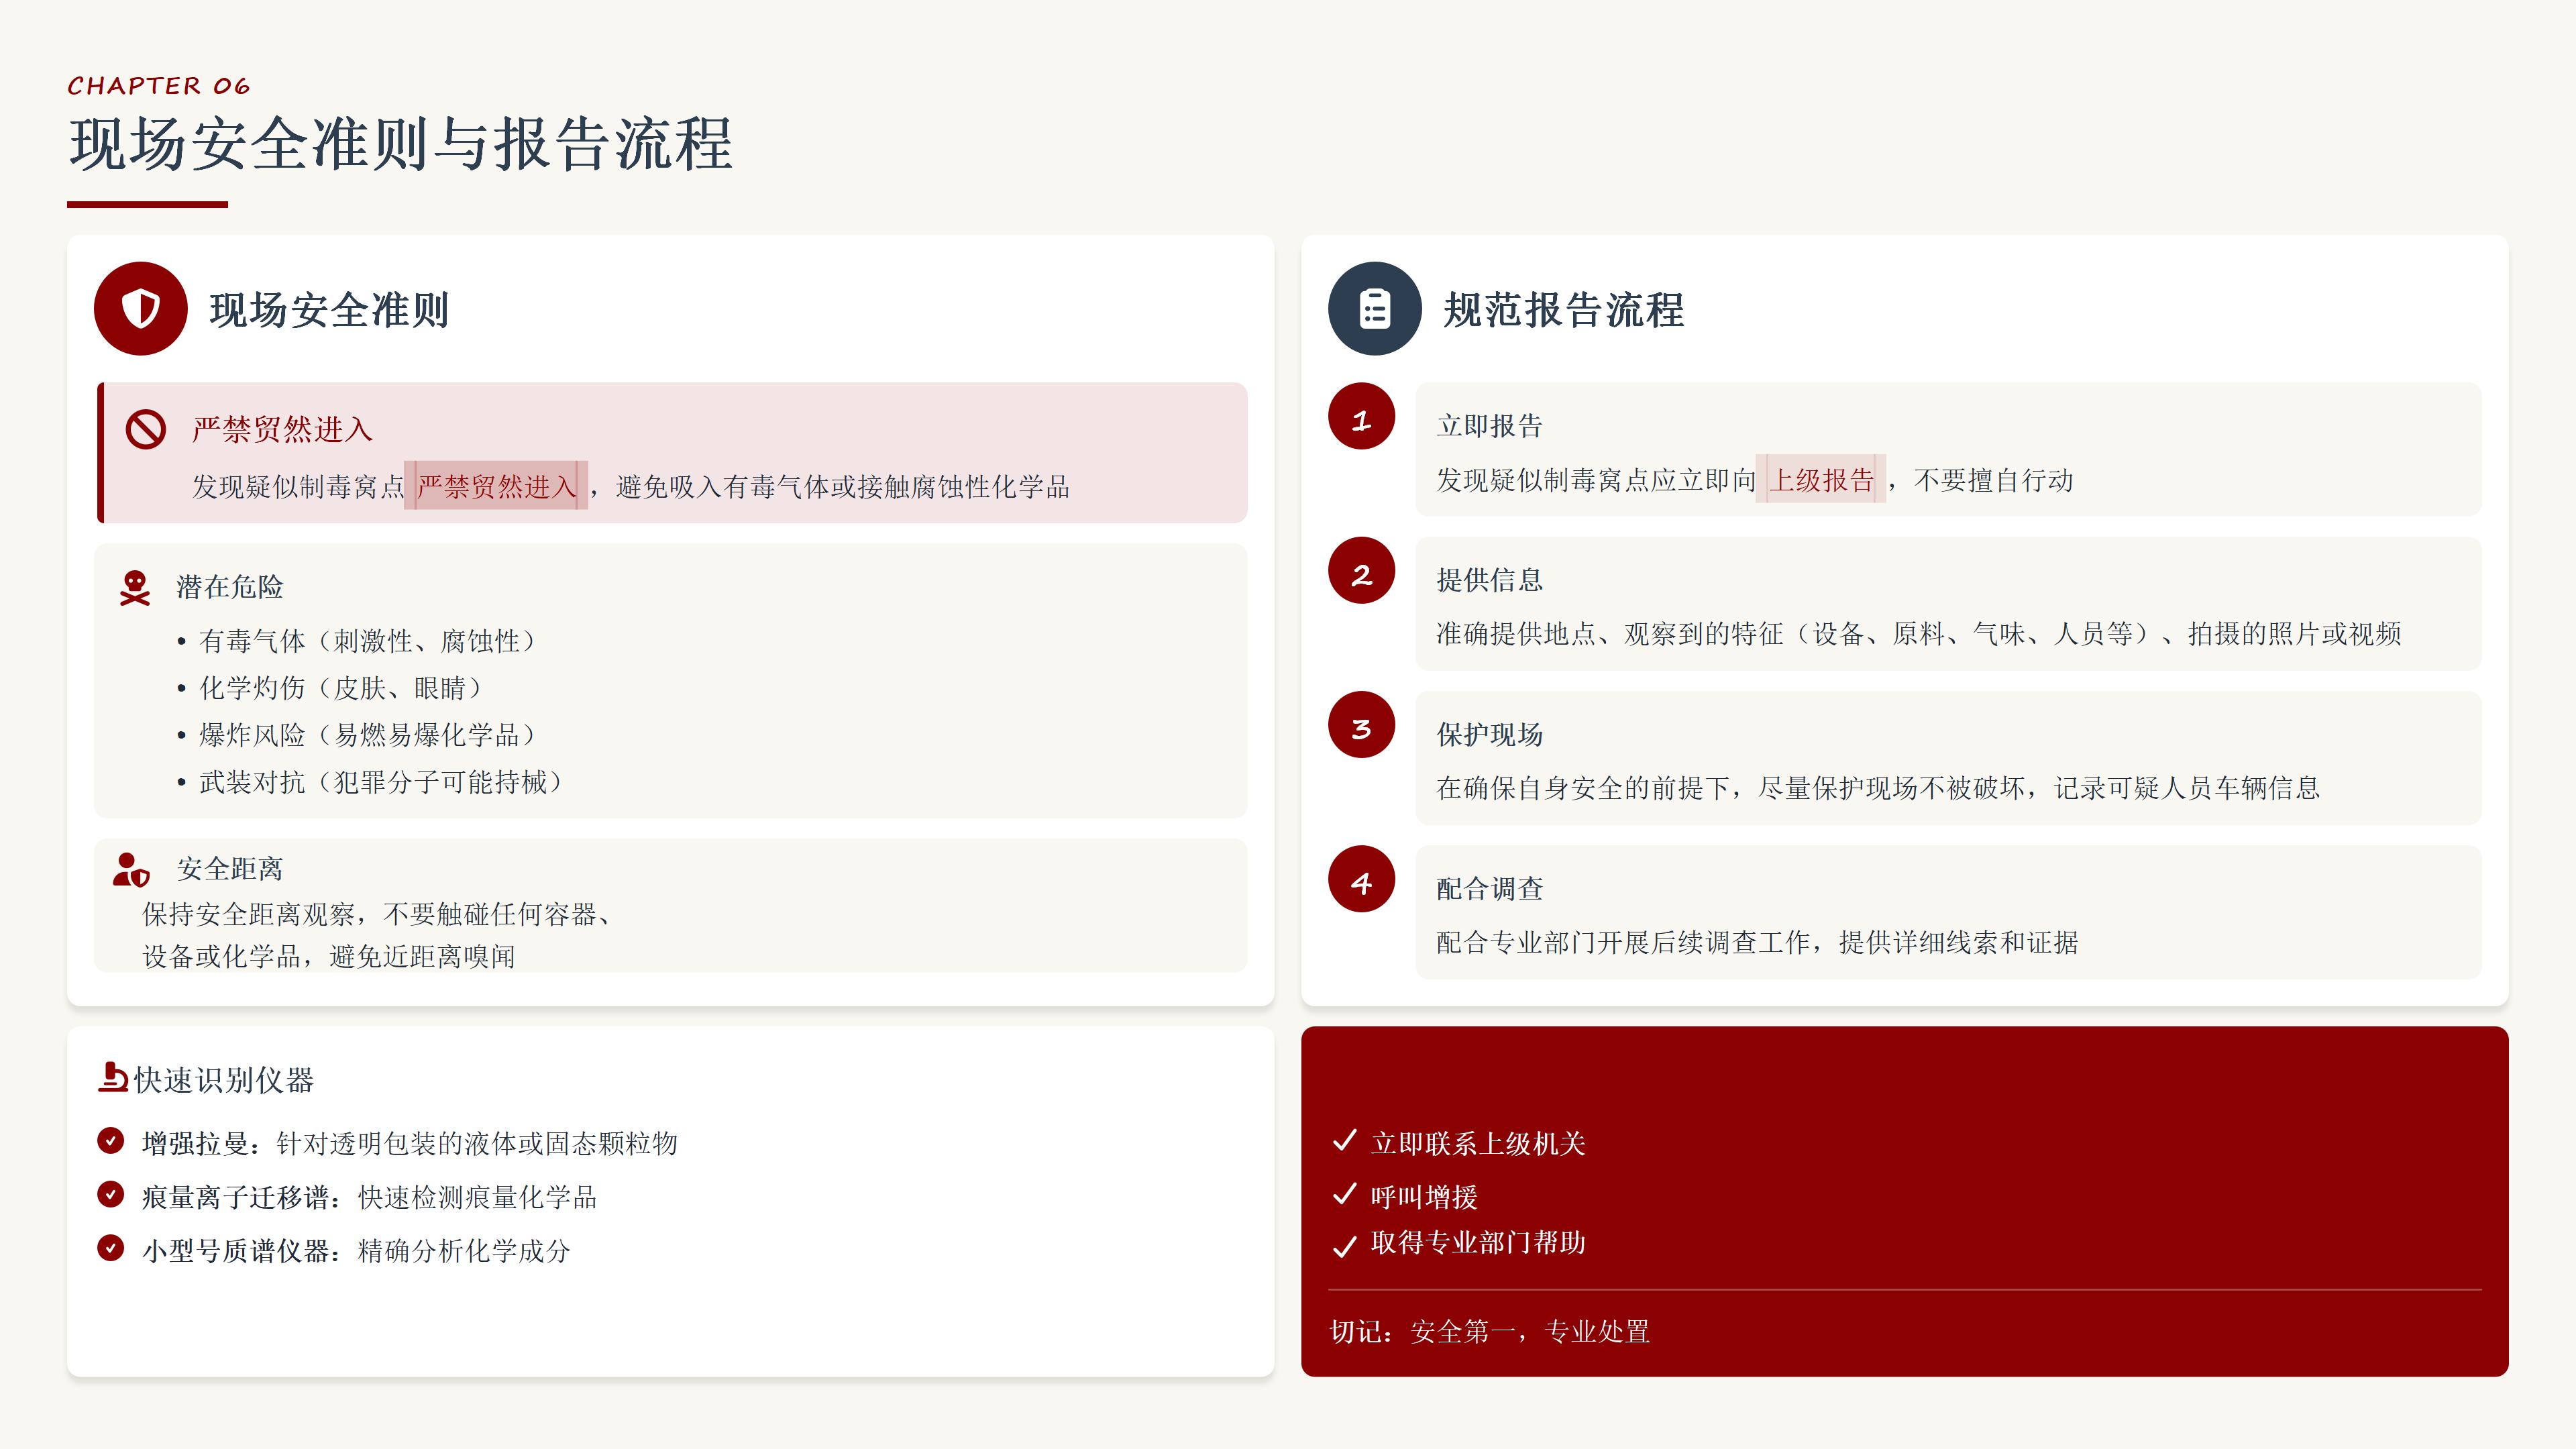Click the clipboard icon beside 规范报告流程

[1374, 309]
